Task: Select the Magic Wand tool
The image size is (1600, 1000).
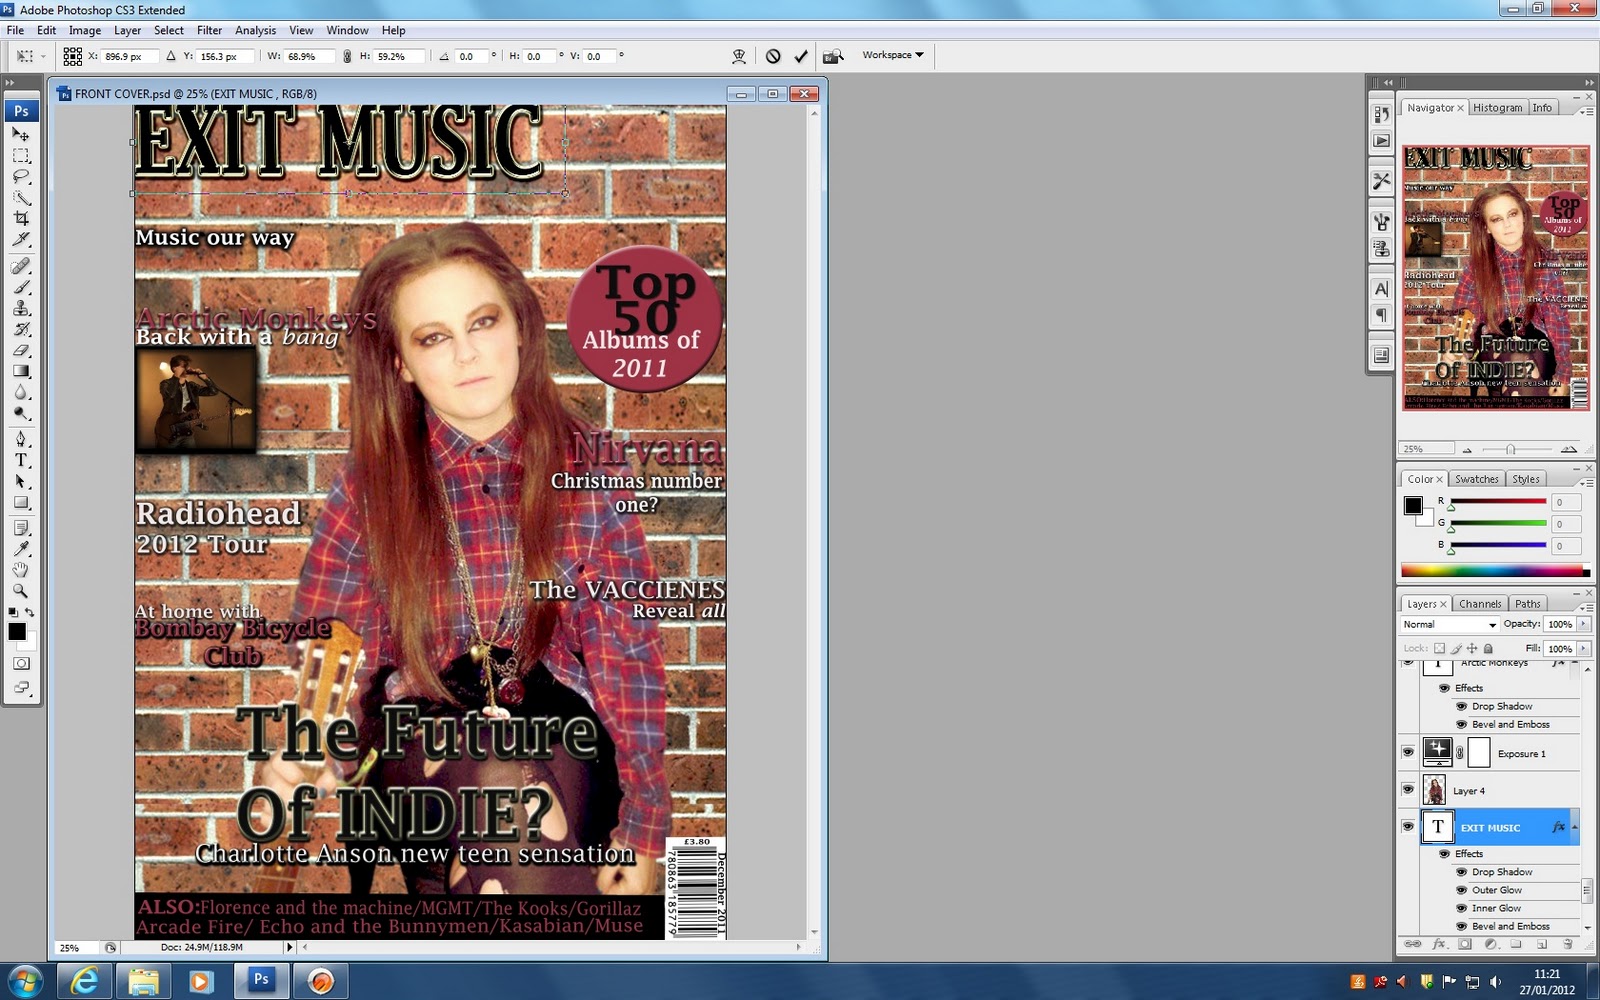Action: tap(21, 198)
